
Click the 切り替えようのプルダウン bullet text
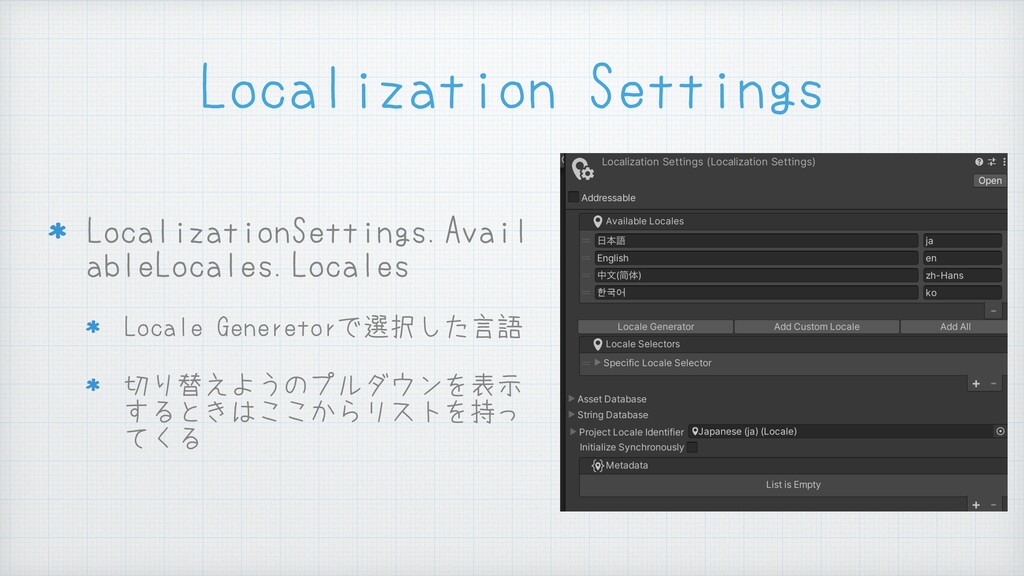pyautogui.click(x=323, y=411)
